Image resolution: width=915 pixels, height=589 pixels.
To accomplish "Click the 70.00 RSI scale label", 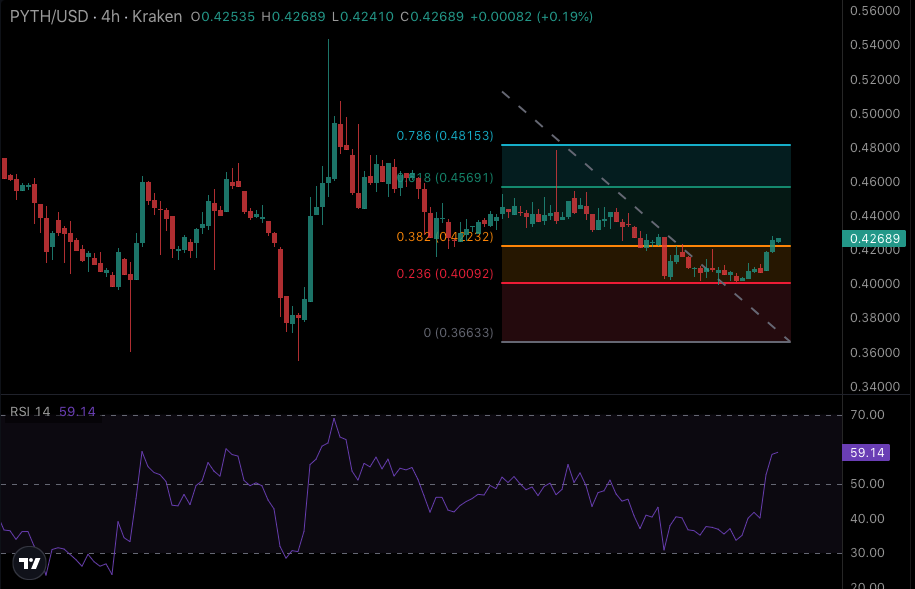I will [x=867, y=415].
